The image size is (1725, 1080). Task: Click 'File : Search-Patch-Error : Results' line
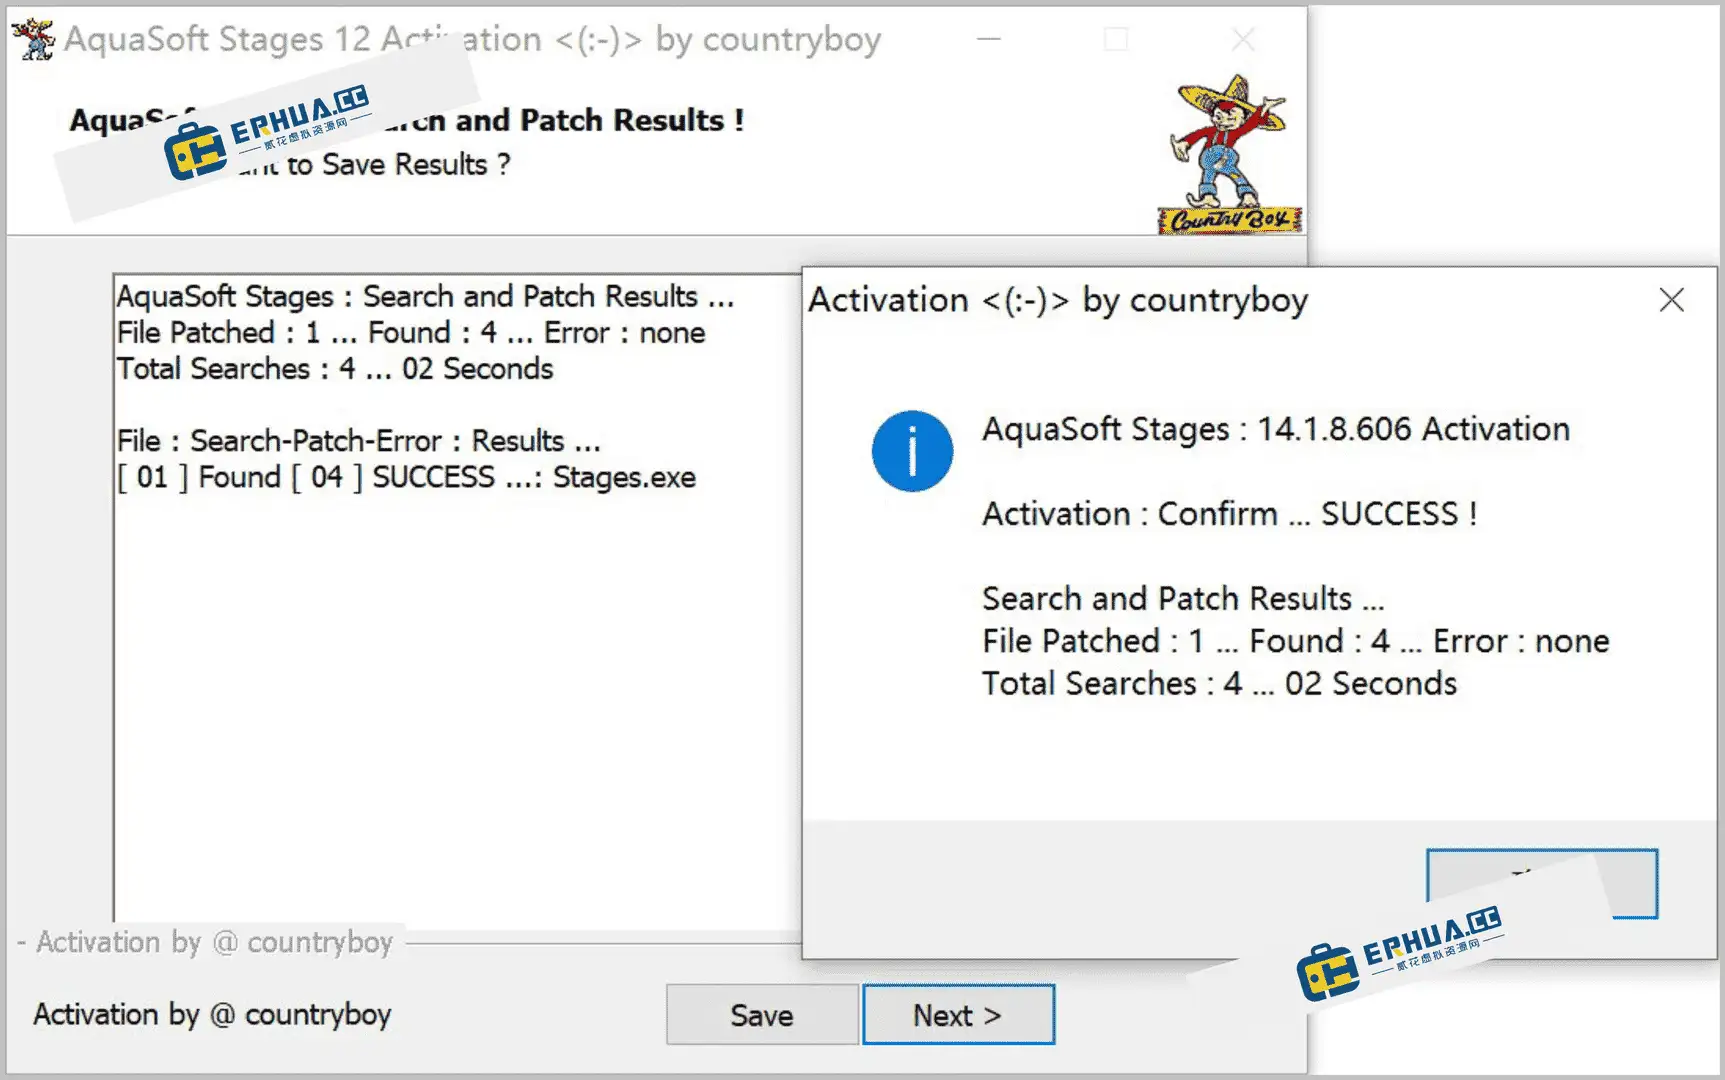(x=358, y=440)
